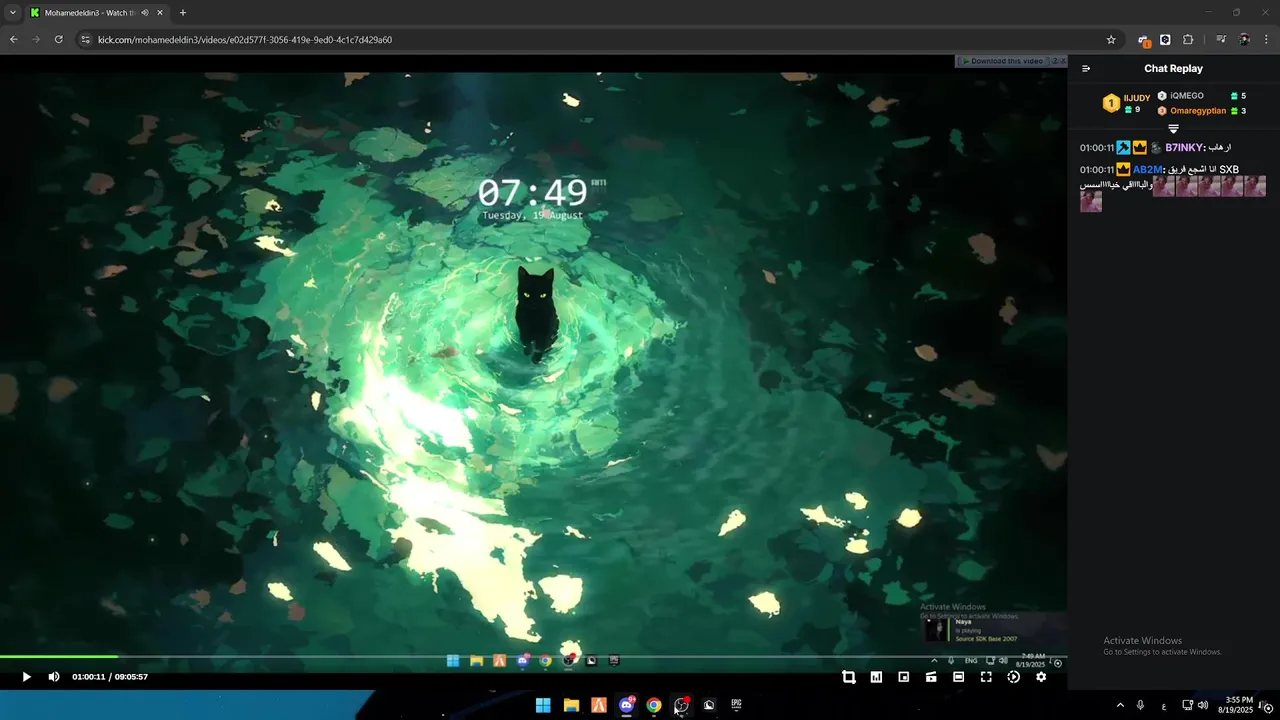This screenshot has width=1280, height=720.
Task: Switch the keyboard input language indicator
Action: pos(1164,706)
